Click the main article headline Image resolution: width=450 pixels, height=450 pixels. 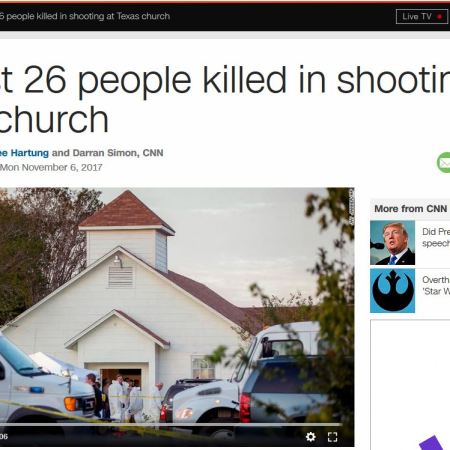[225, 99]
